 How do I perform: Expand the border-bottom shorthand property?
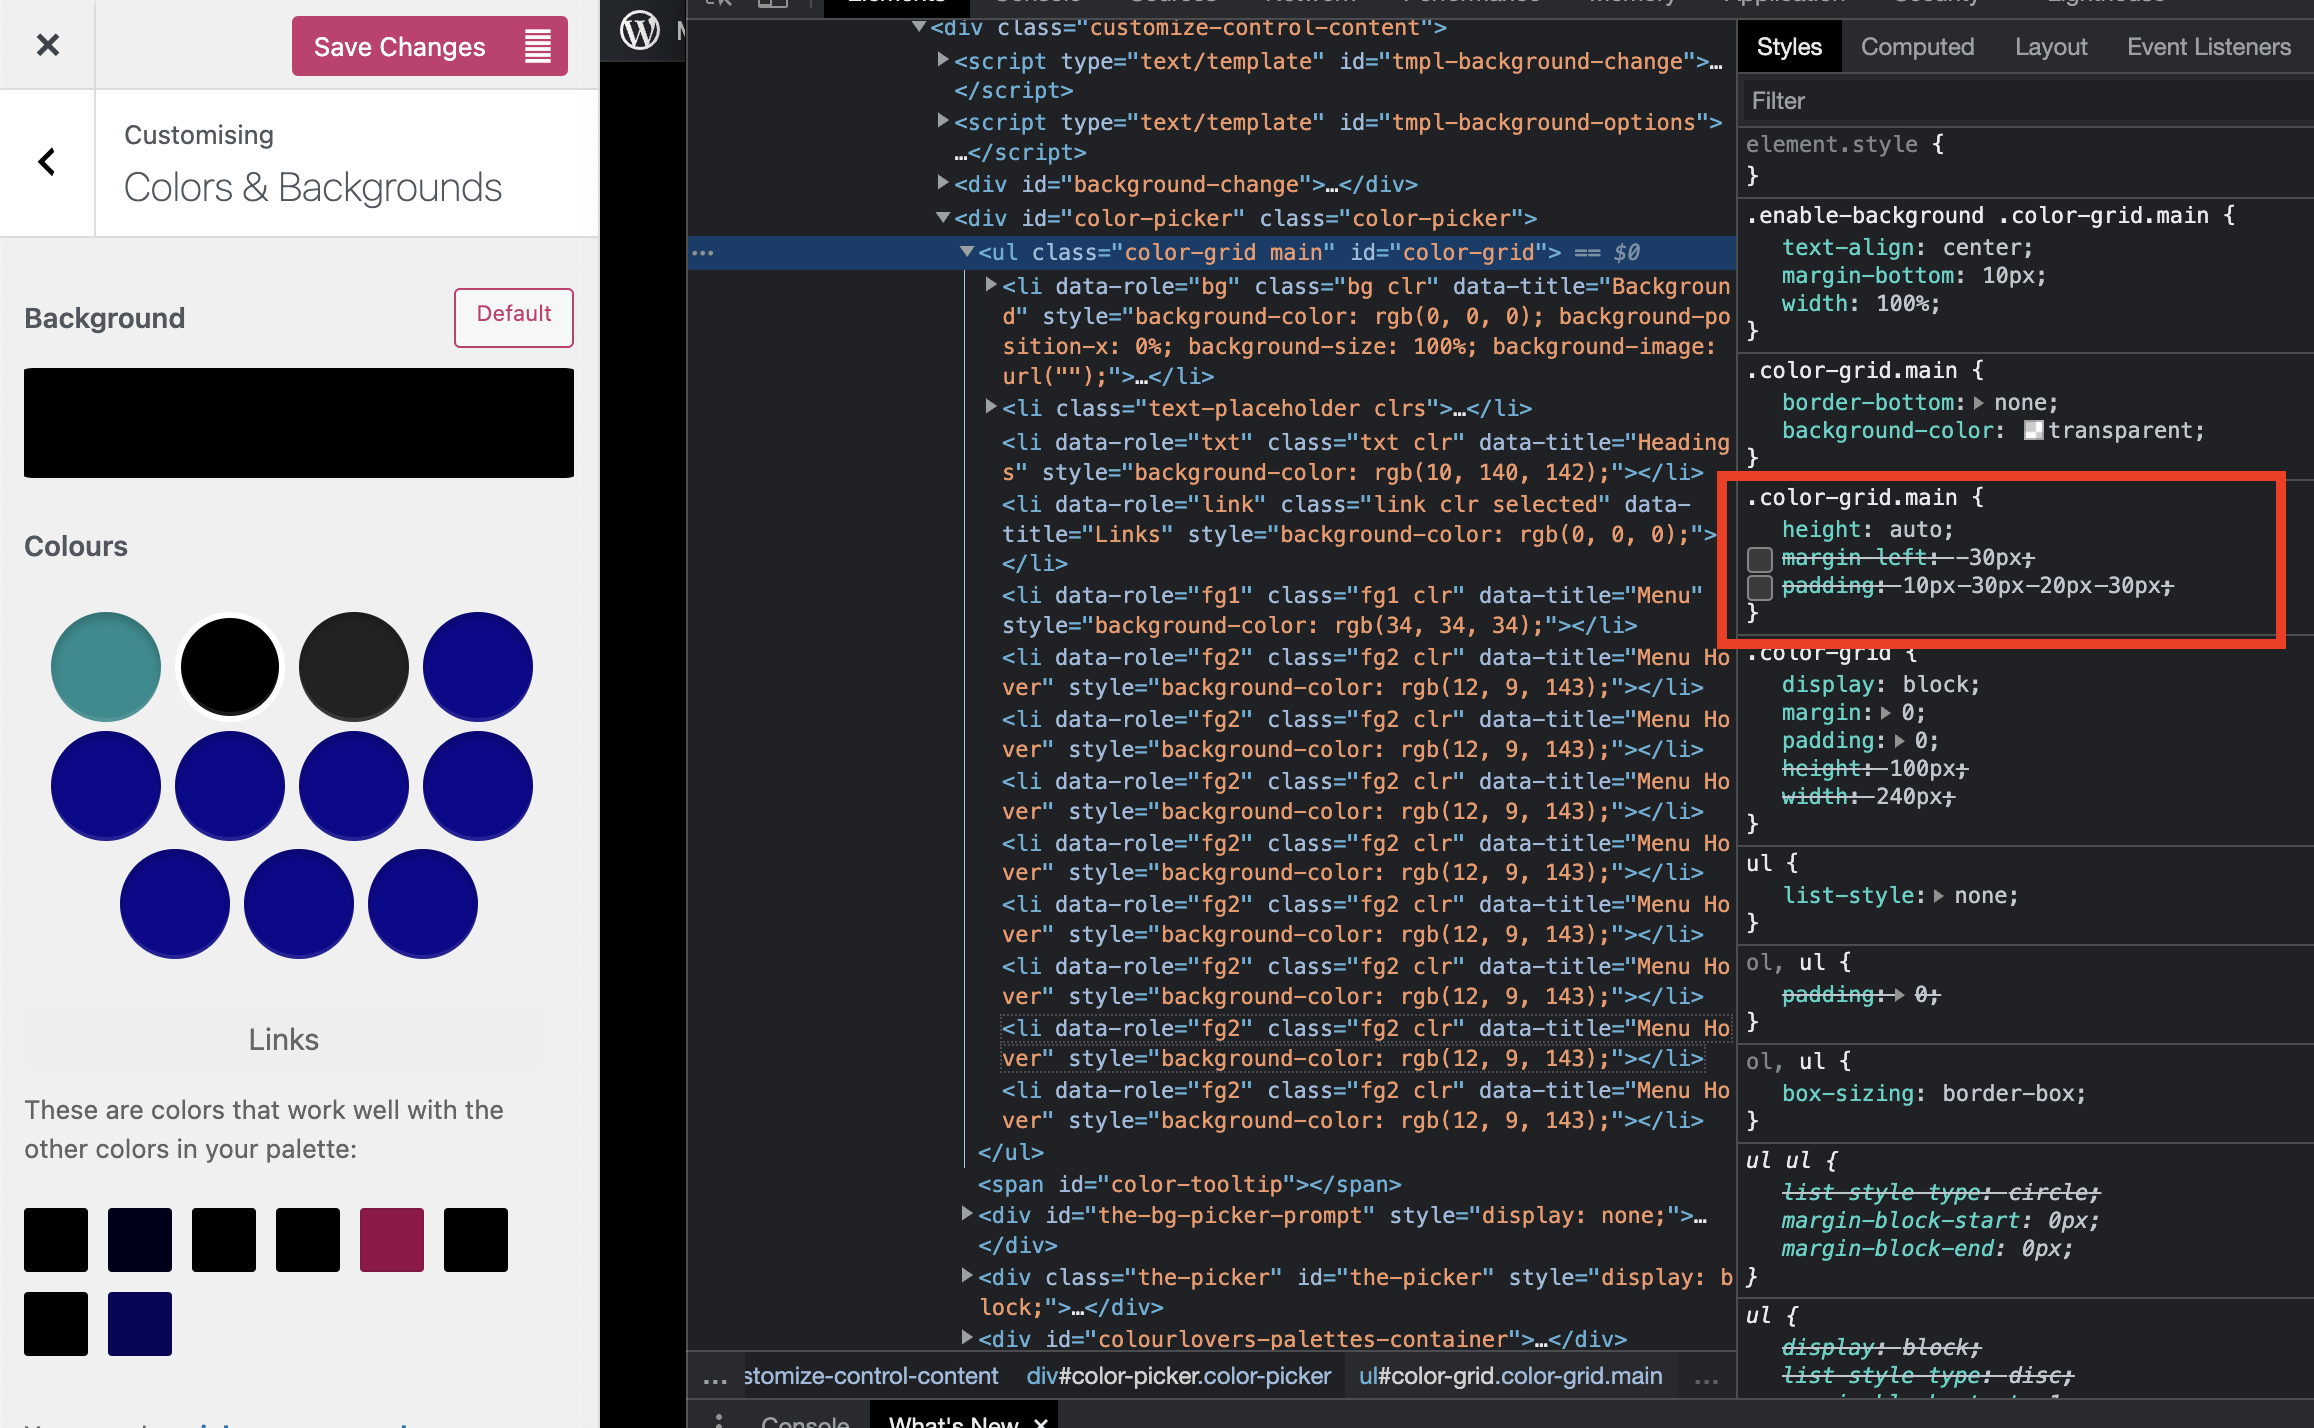[1978, 403]
